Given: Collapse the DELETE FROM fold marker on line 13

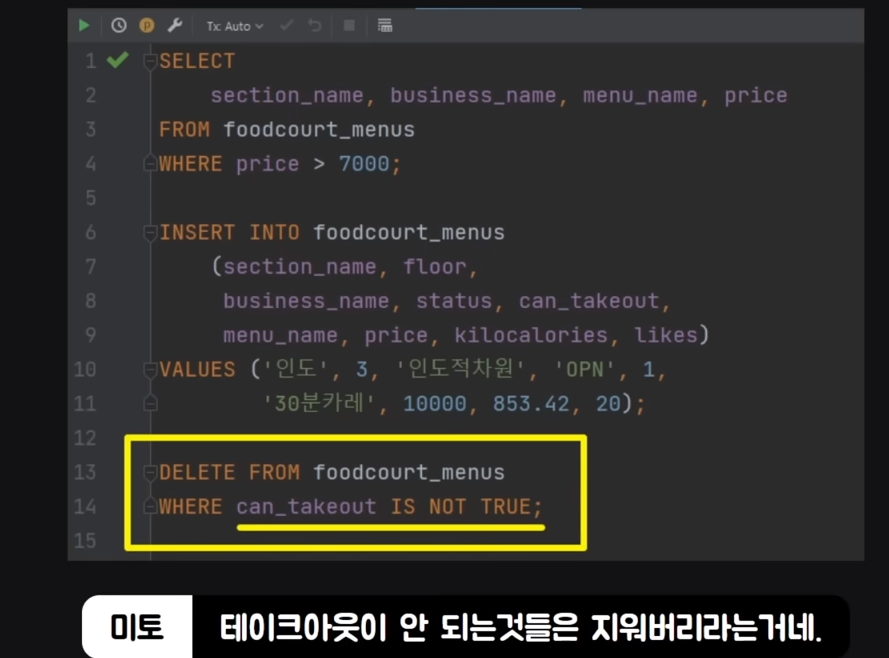Looking at the screenshot, I should 150,472.
